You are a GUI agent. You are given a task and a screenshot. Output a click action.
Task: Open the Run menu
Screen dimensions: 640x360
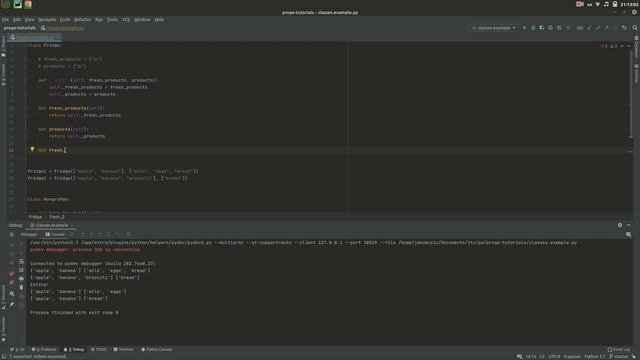(x=99, y=20)
